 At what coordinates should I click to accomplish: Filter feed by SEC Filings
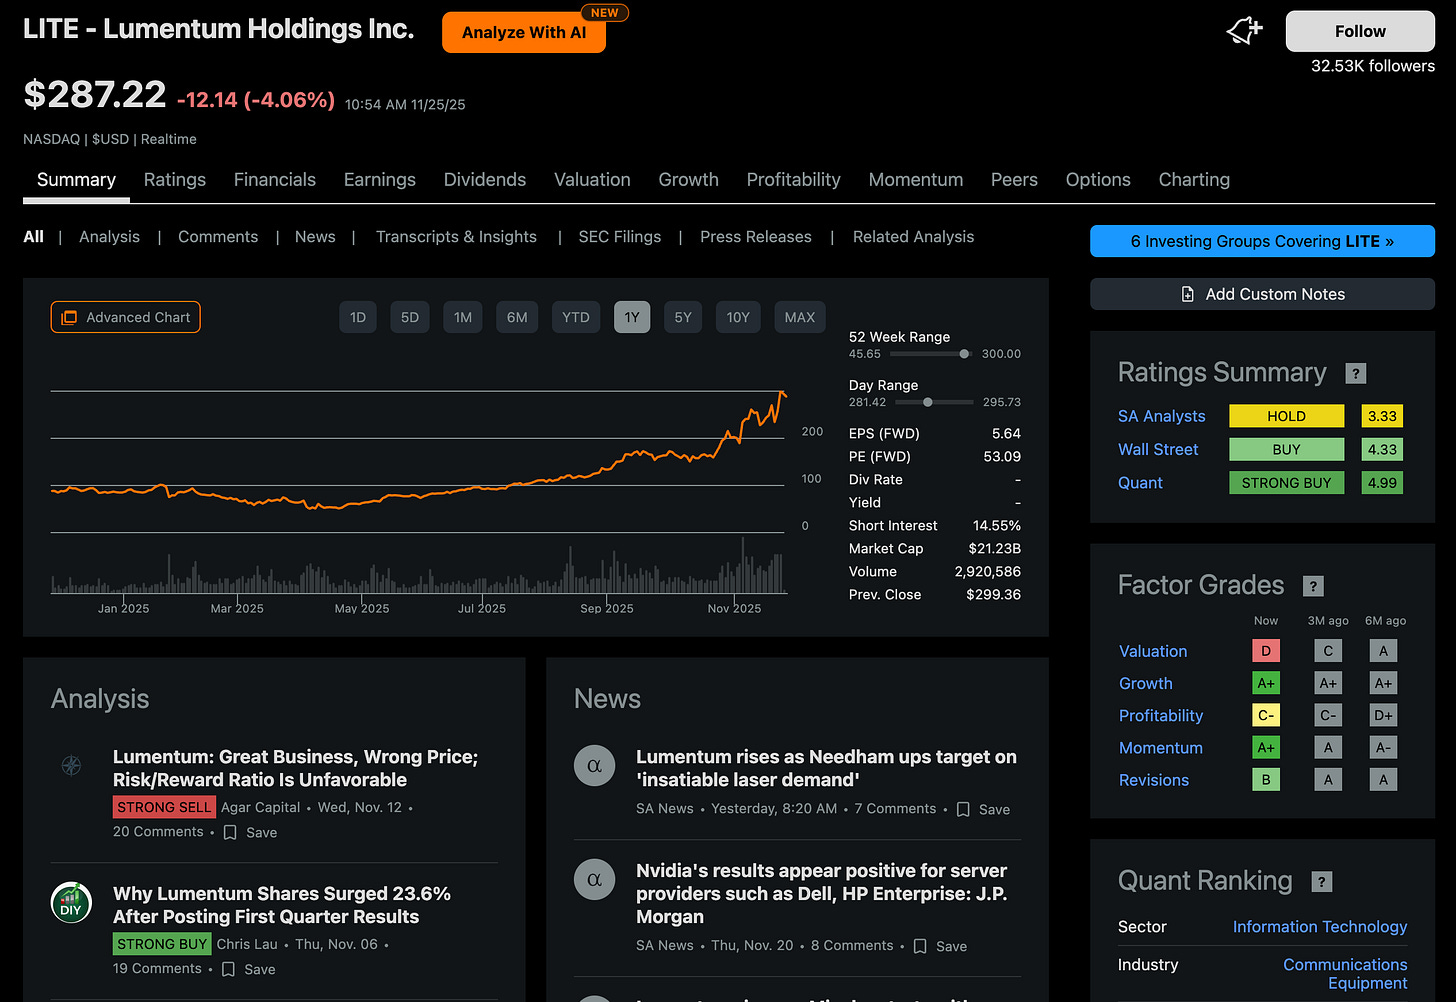point(620,237)
